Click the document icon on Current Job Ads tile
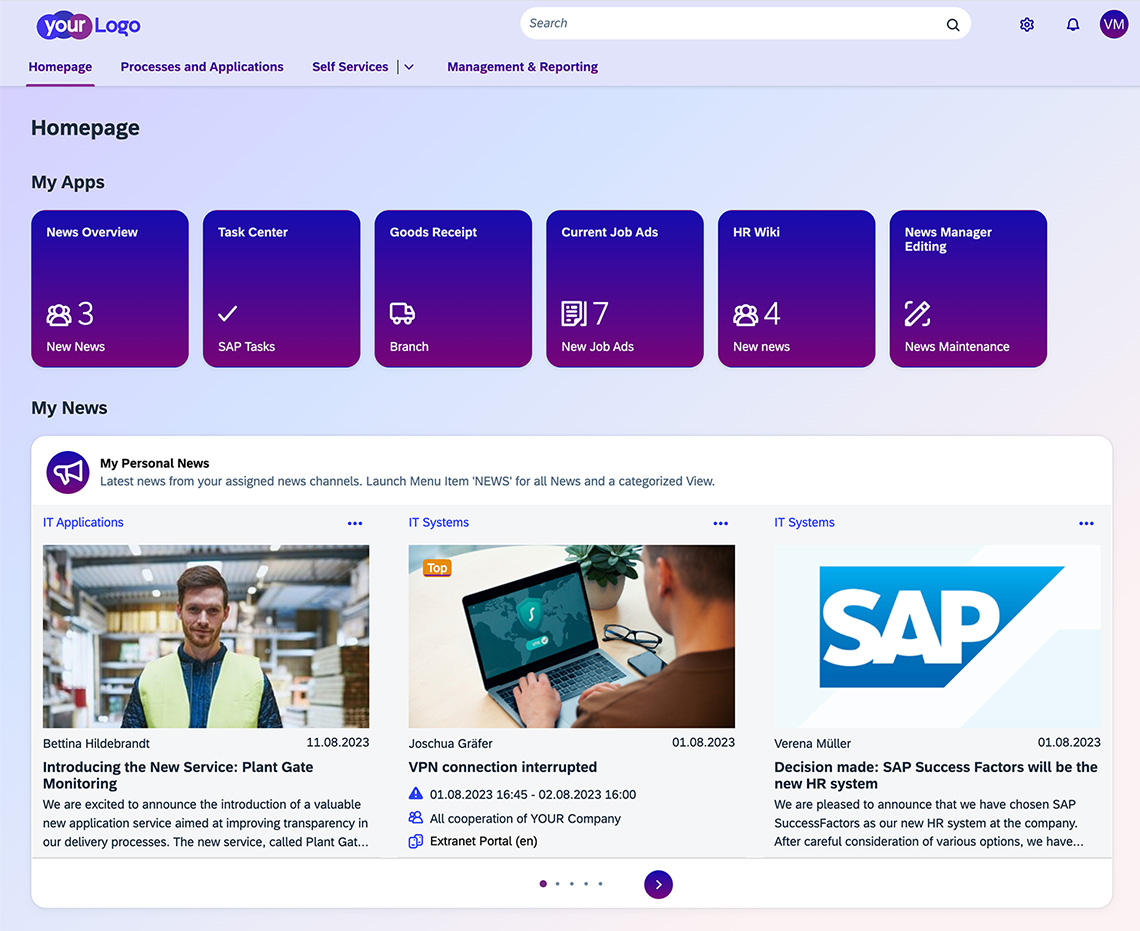 (574, 314)
